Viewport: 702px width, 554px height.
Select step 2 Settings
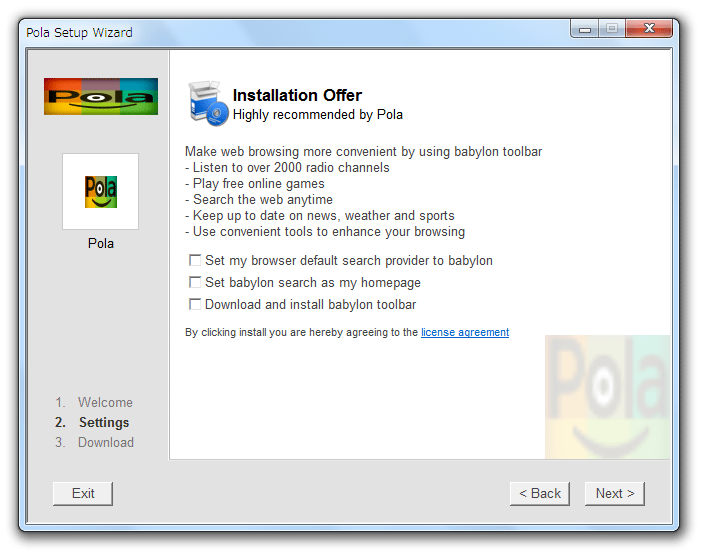pos(92,422)
